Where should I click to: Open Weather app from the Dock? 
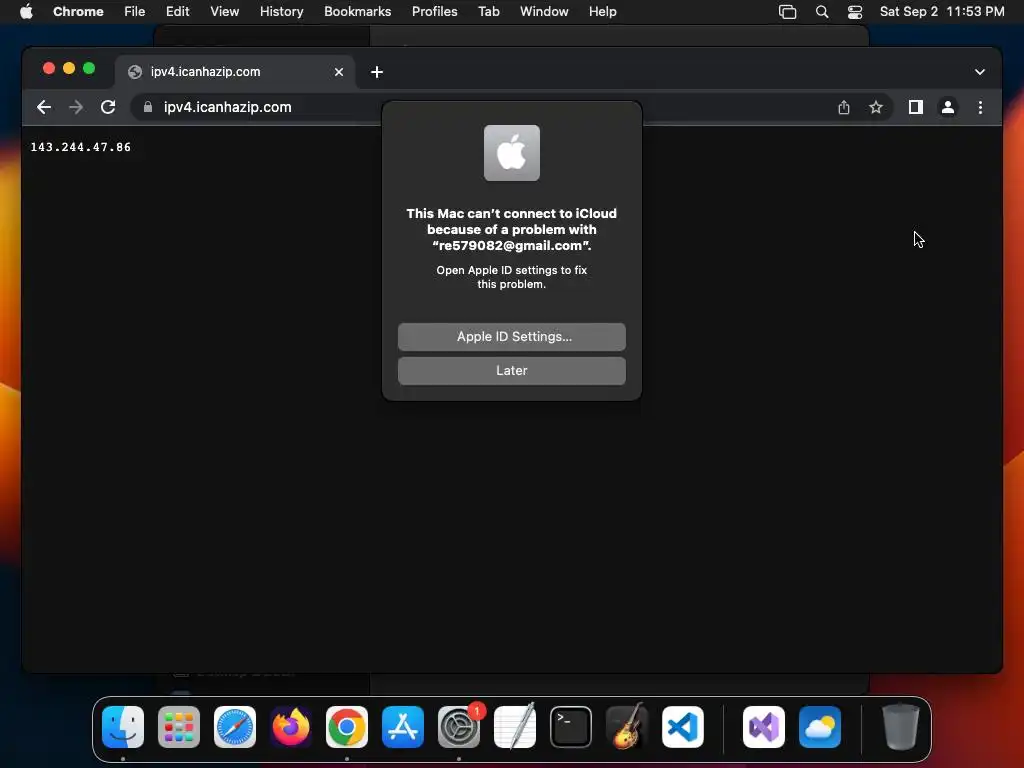[820, 727]
